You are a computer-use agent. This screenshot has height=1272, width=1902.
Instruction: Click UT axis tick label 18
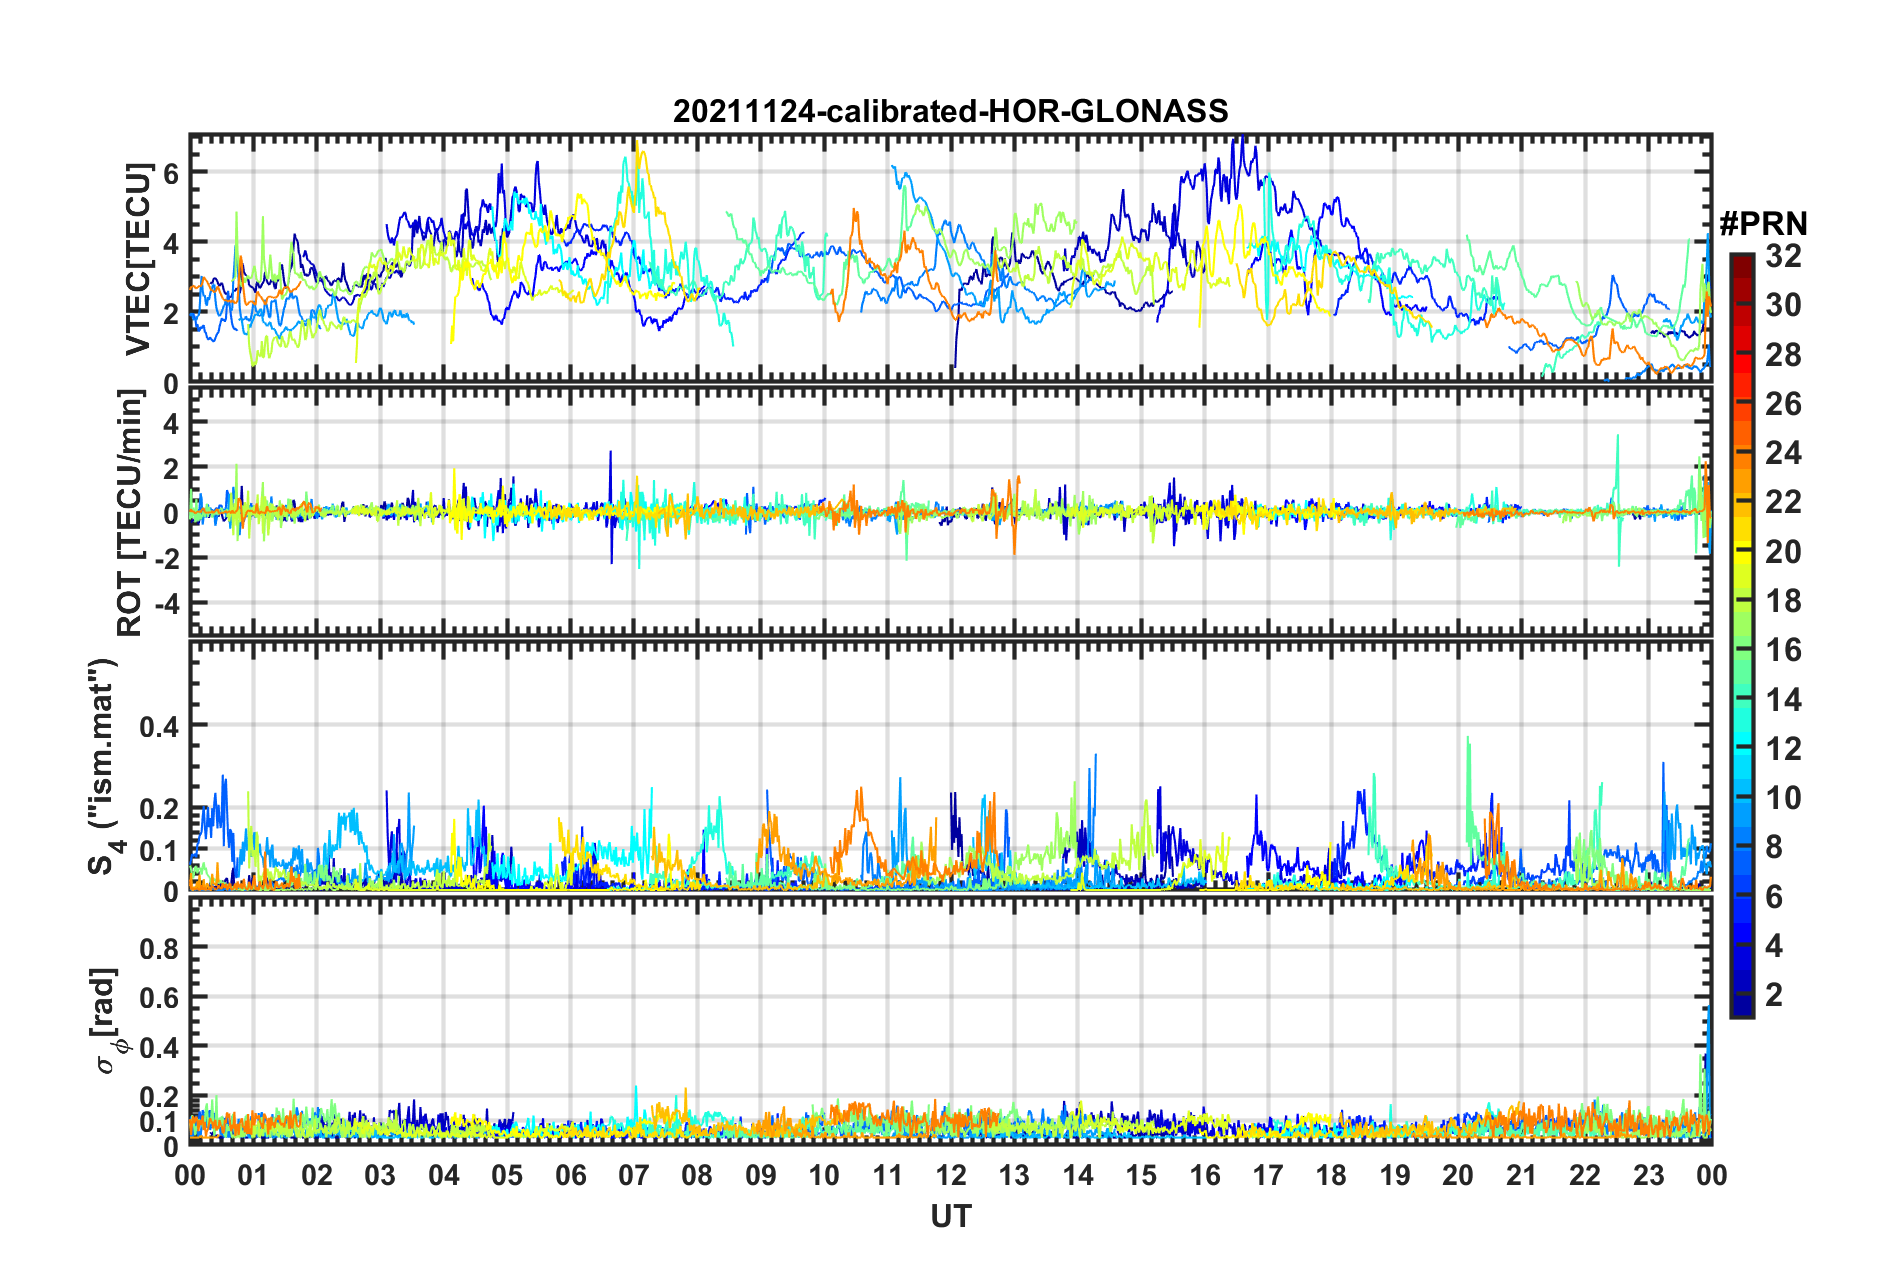coord(1331,1175)
